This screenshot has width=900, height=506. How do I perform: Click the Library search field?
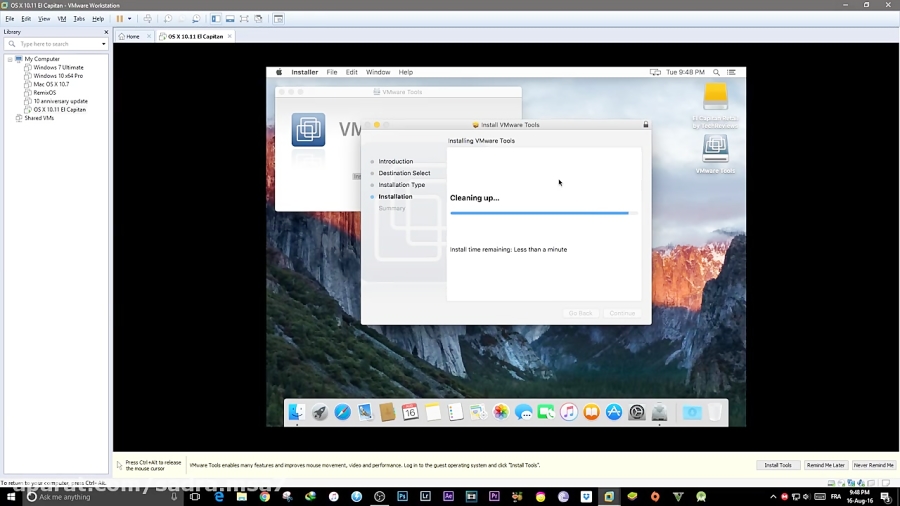pyautogui.click(x=56, y=44)
